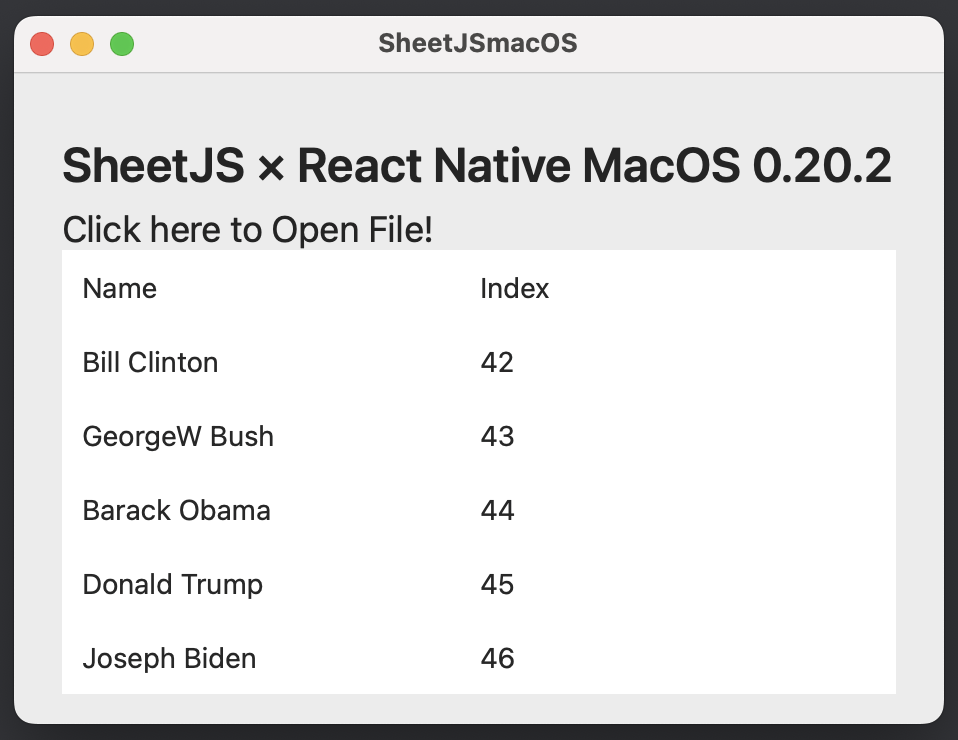The width and height of the screenshot is (958, 740).
Task: Select the Donald Trump cell
Action: point(172,584)
